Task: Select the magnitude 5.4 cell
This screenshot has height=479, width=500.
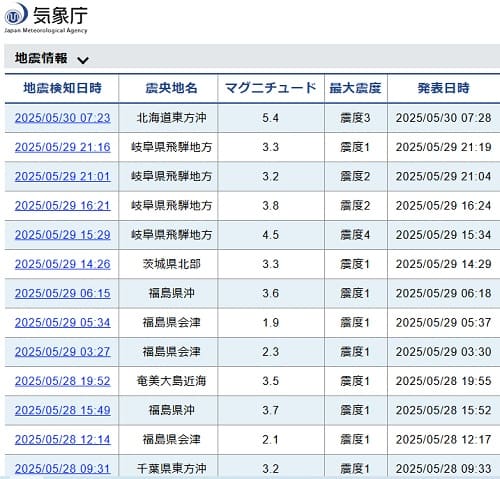Action: pos(270,118)
